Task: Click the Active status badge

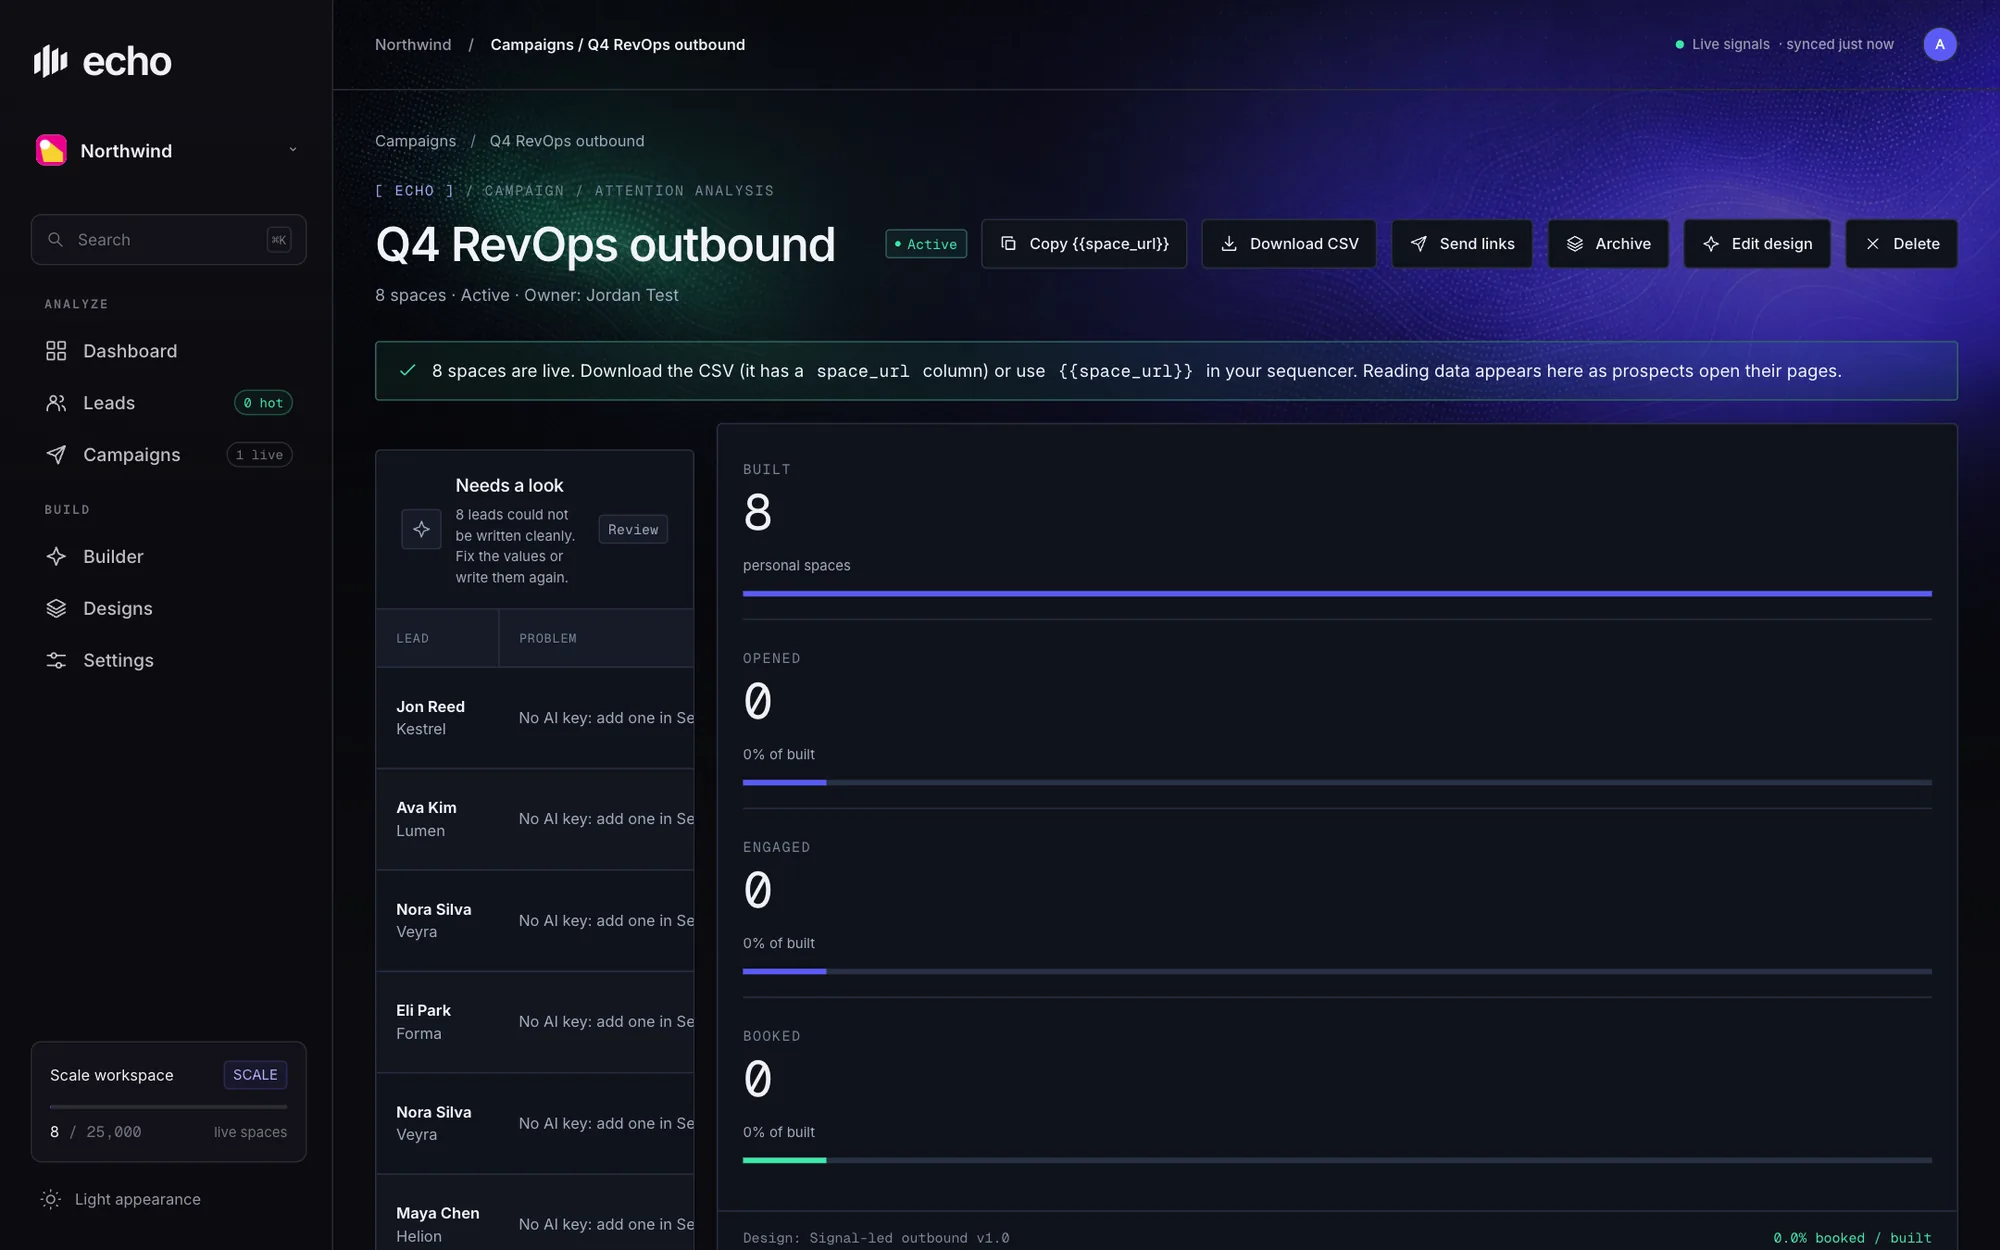Action: click(x=926, y=244)
